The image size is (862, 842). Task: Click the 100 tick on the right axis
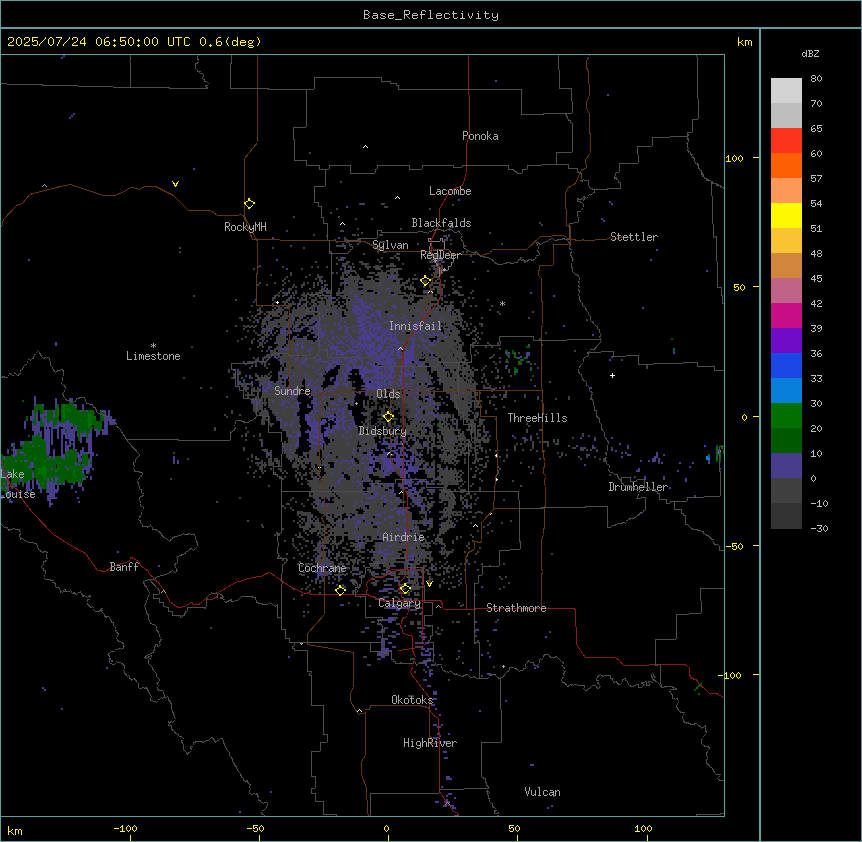click(734, 158)
